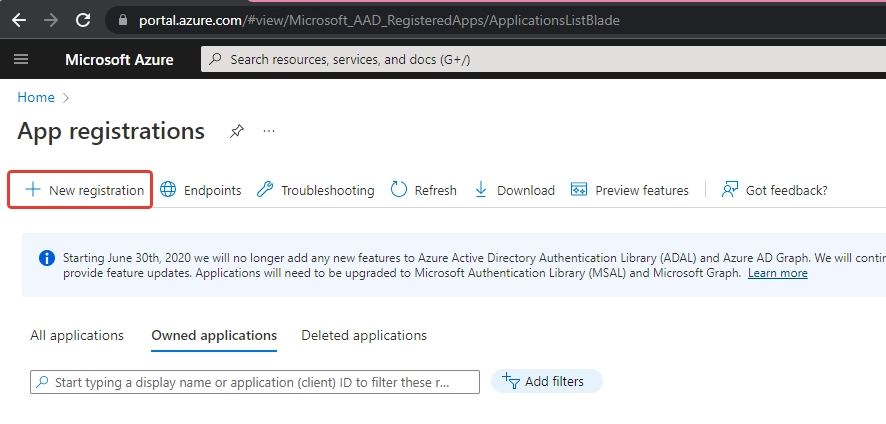Go back using the browser back arrow

(19, 20)
